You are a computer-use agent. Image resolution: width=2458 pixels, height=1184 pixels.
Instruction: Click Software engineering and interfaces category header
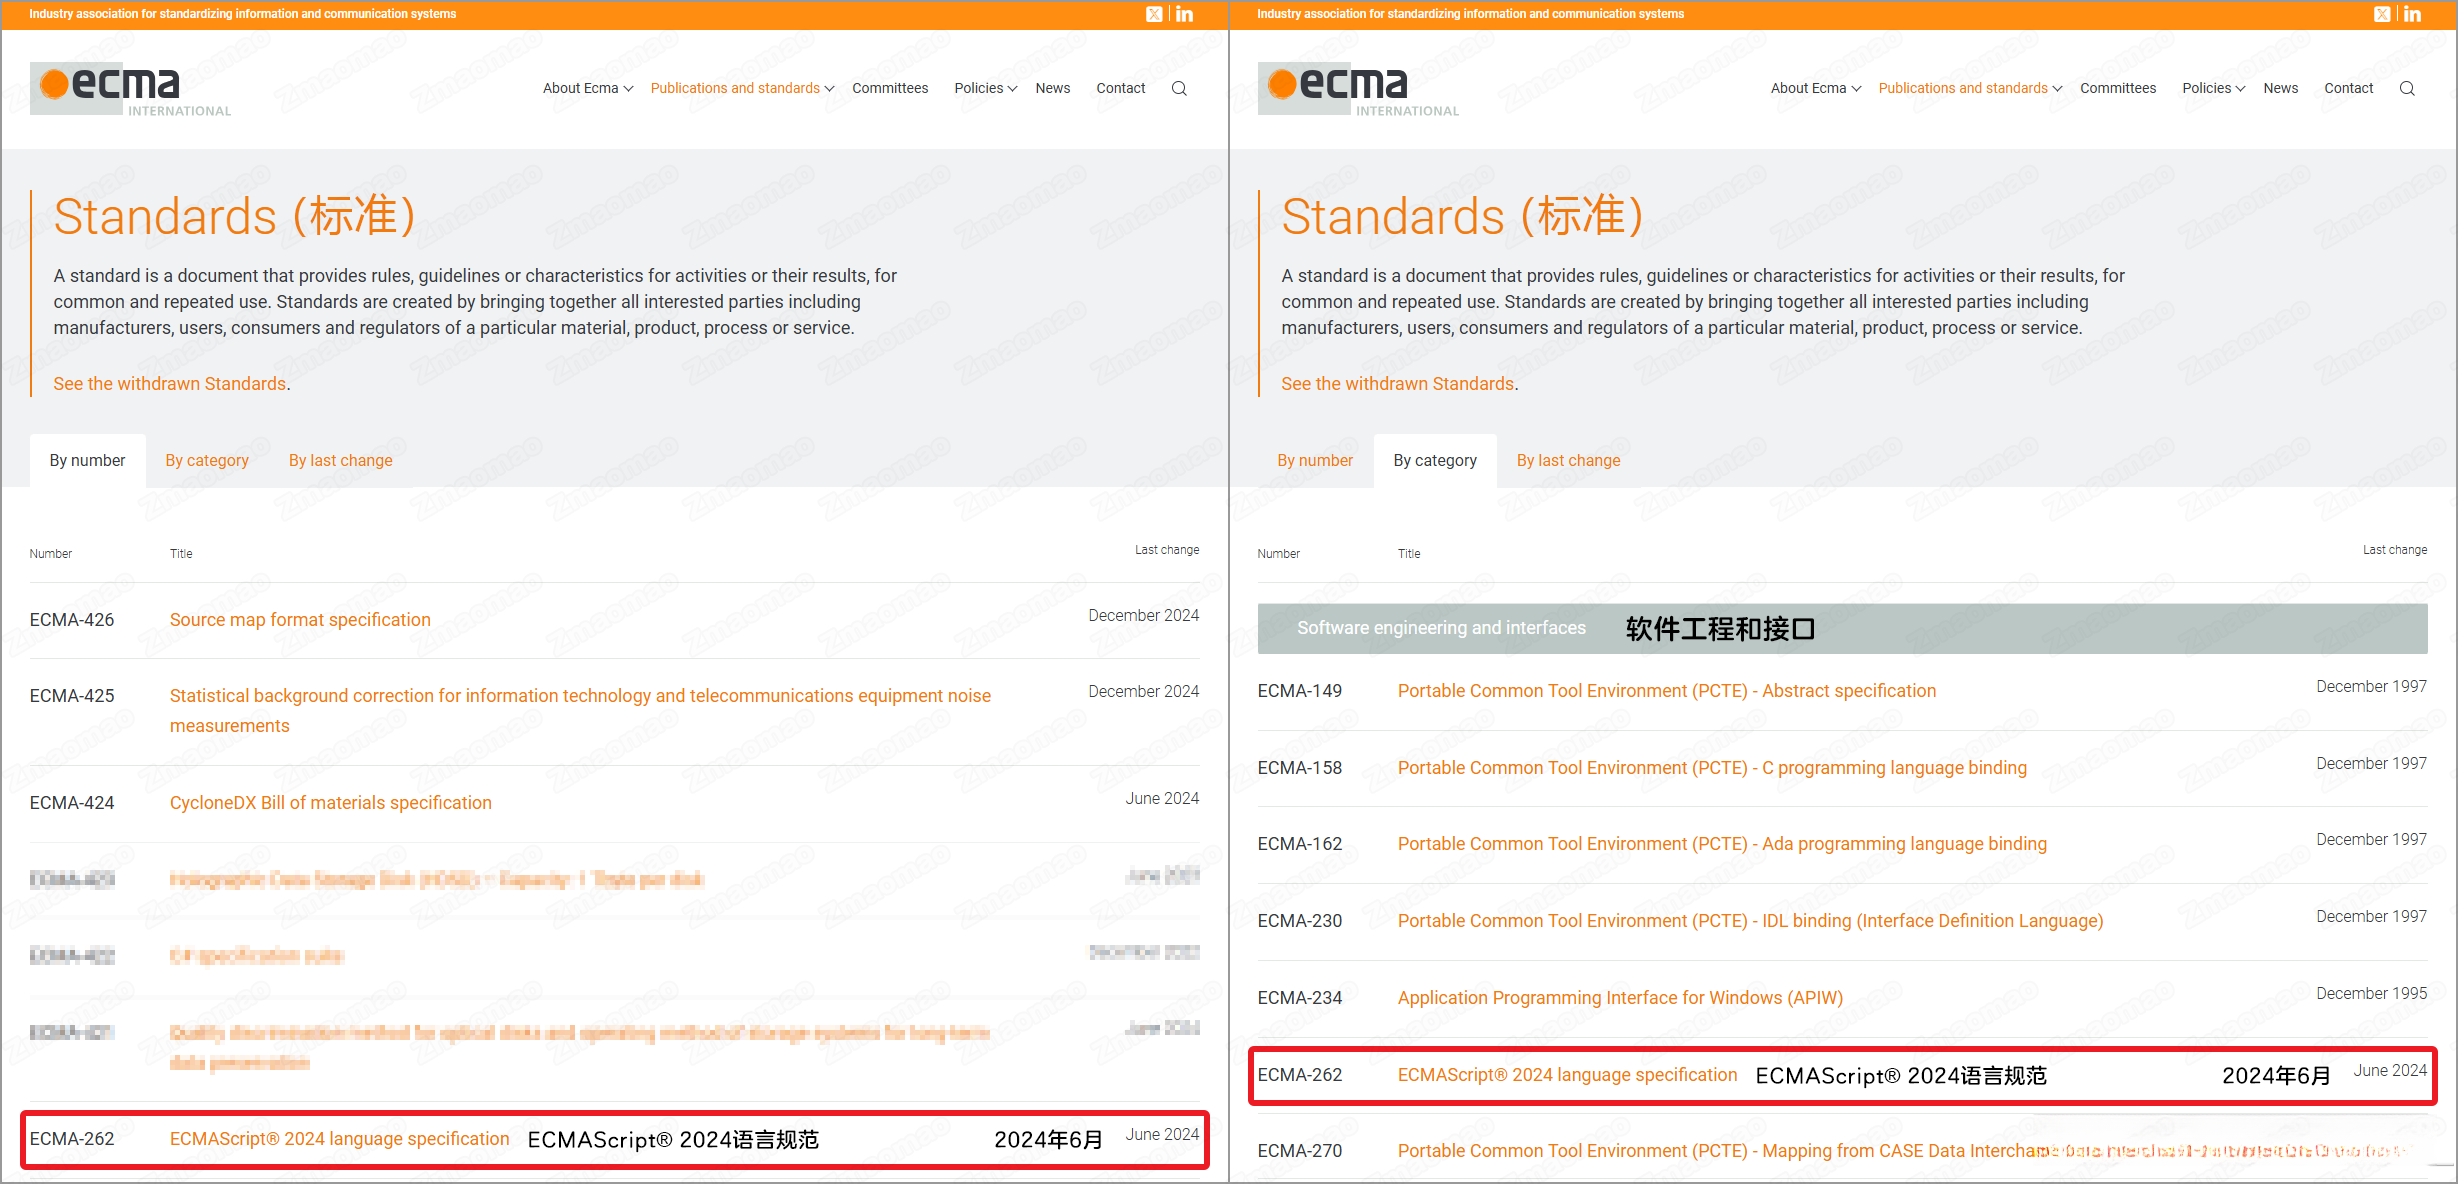(x=1441, y=628)
